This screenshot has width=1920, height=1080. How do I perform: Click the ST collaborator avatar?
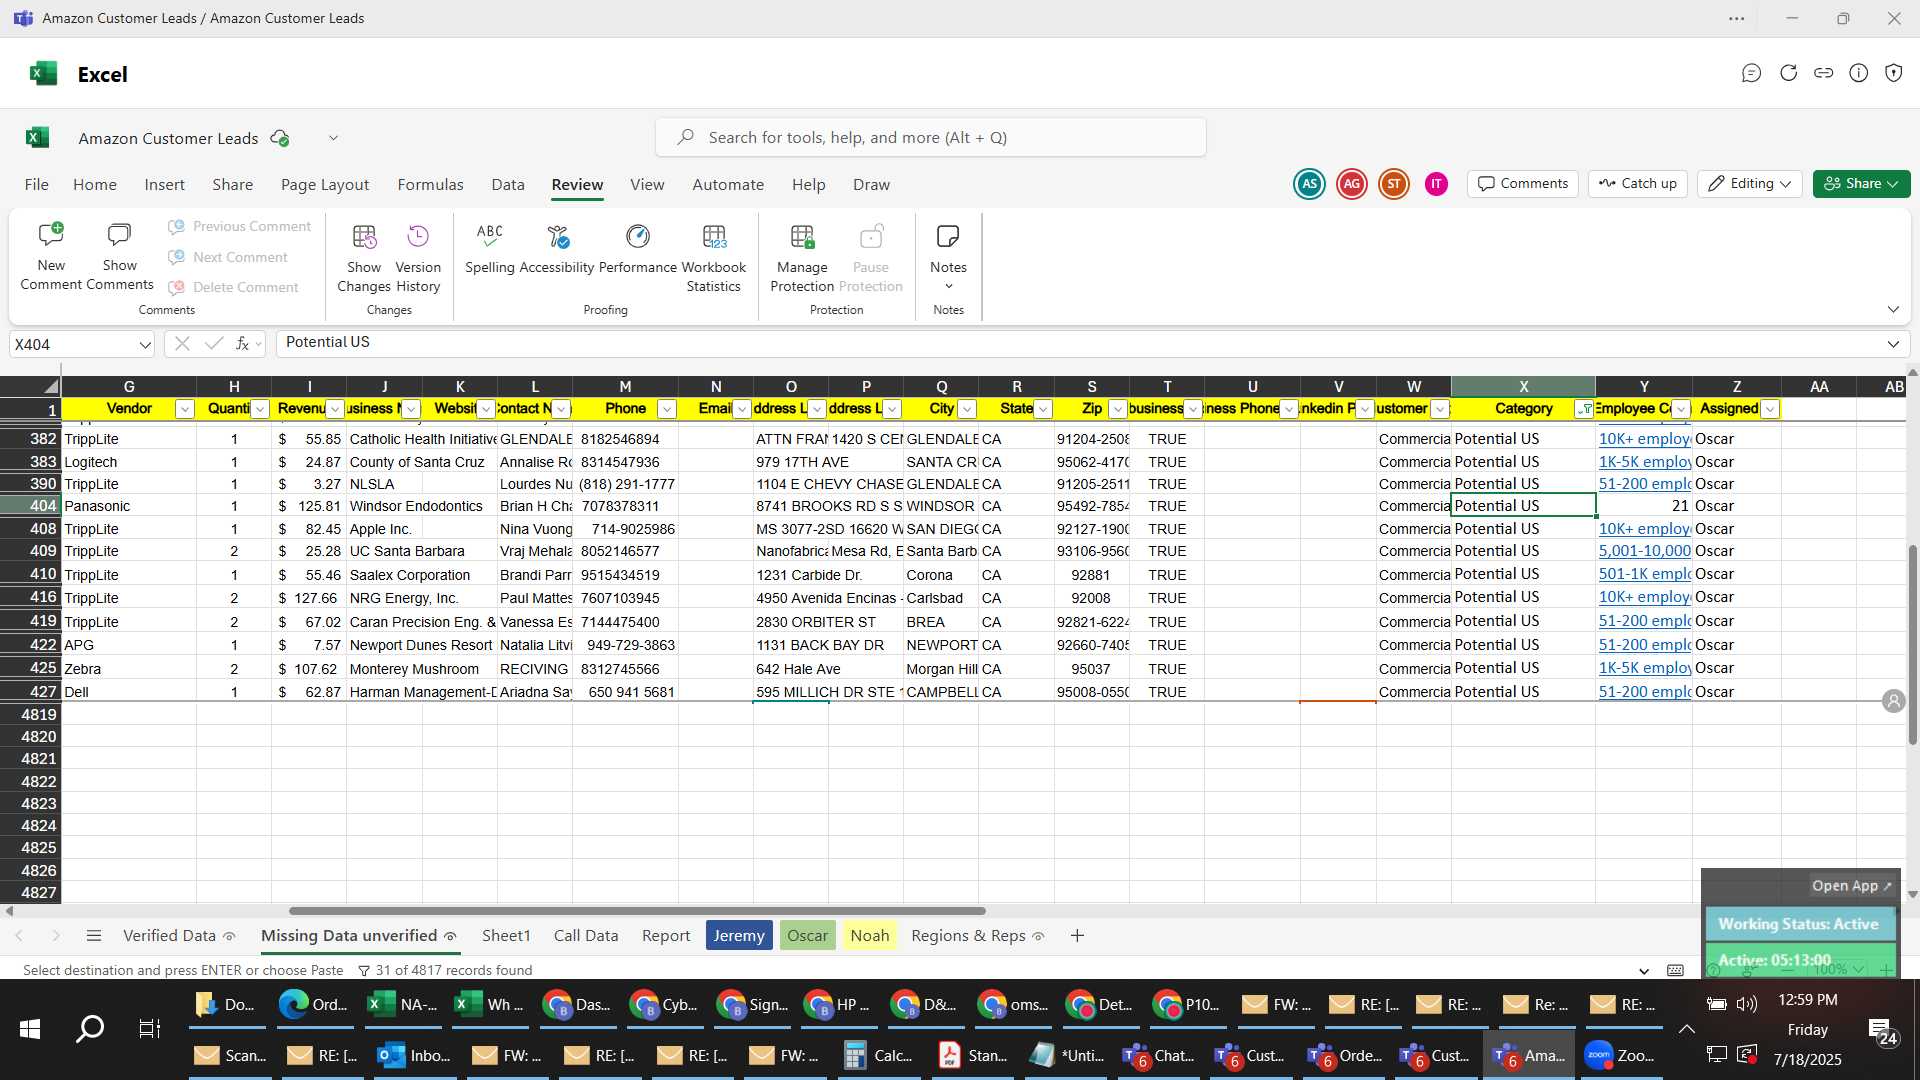(1394, 184)
